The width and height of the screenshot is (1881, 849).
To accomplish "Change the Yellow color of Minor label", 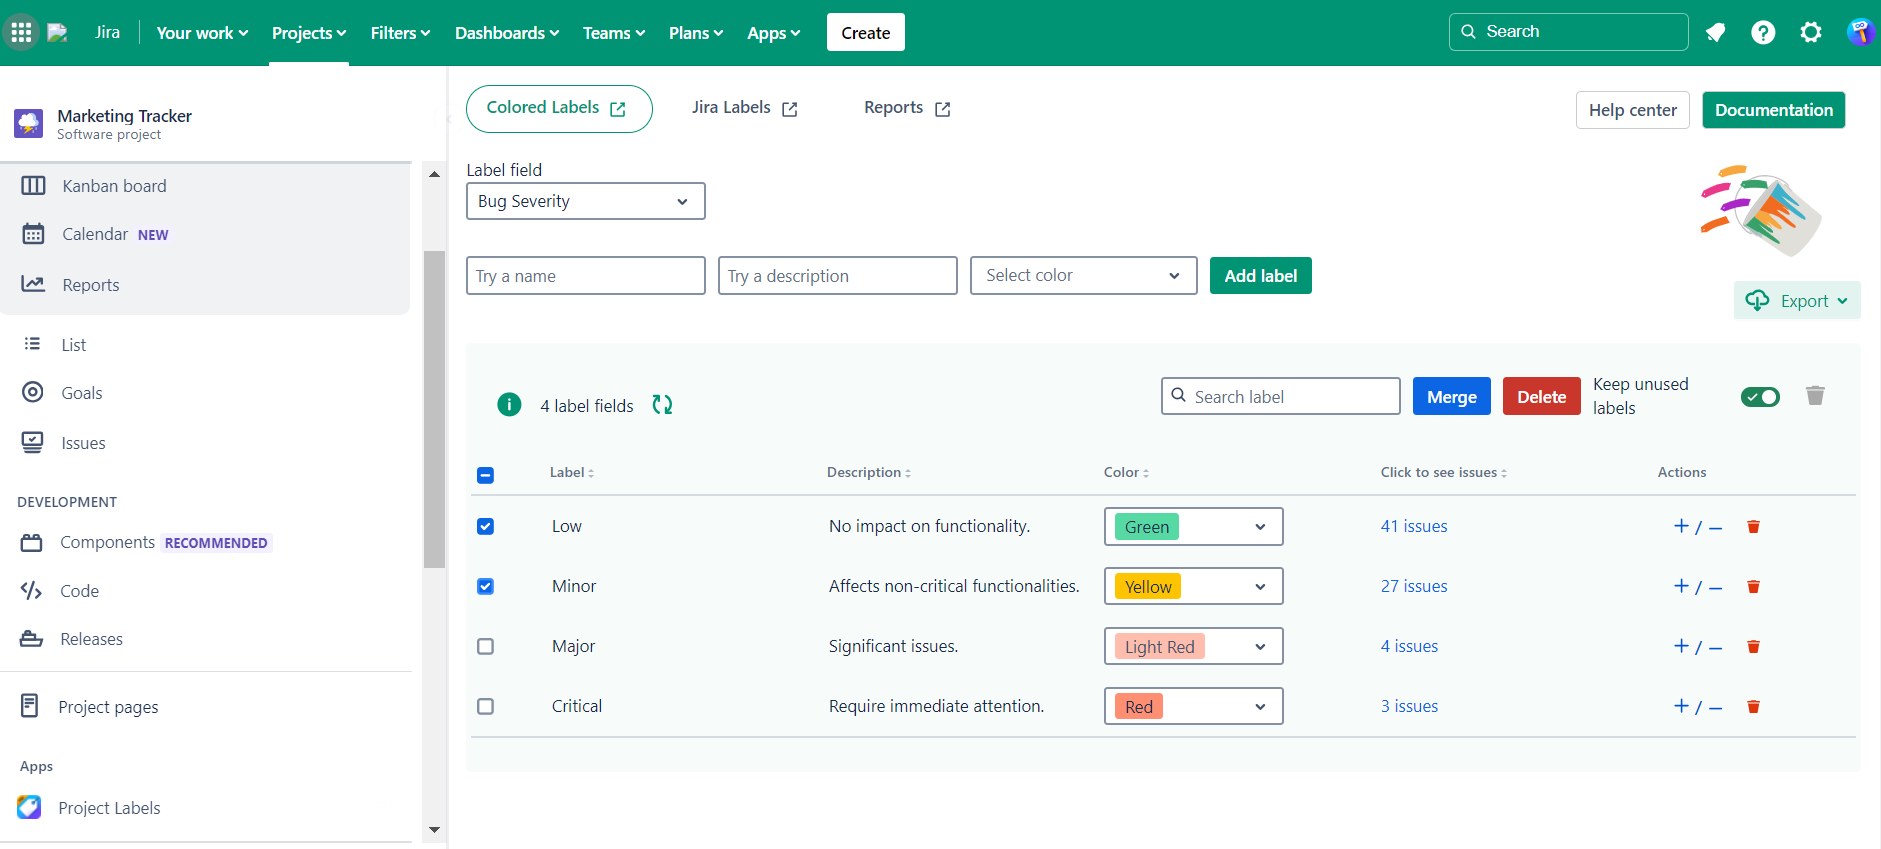I will pyautogui.click(x=1193, y=587).
